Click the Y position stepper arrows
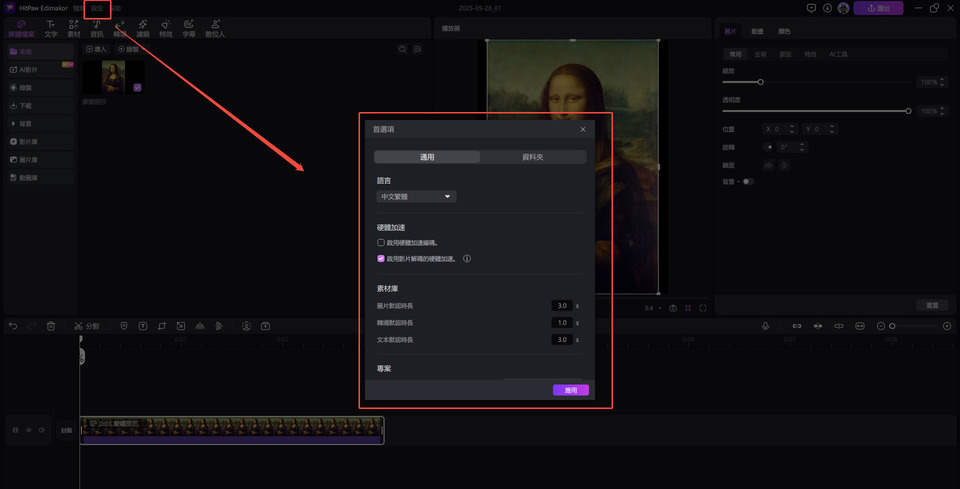Image resolution: width=960 pixels, height=489 pixels. (x=833, y=129)
